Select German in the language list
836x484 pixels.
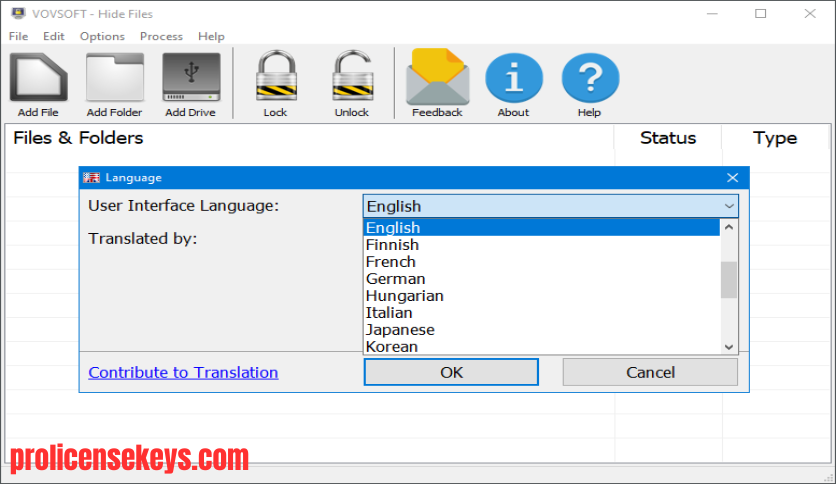pyautogui.click(x=542, y=279)
